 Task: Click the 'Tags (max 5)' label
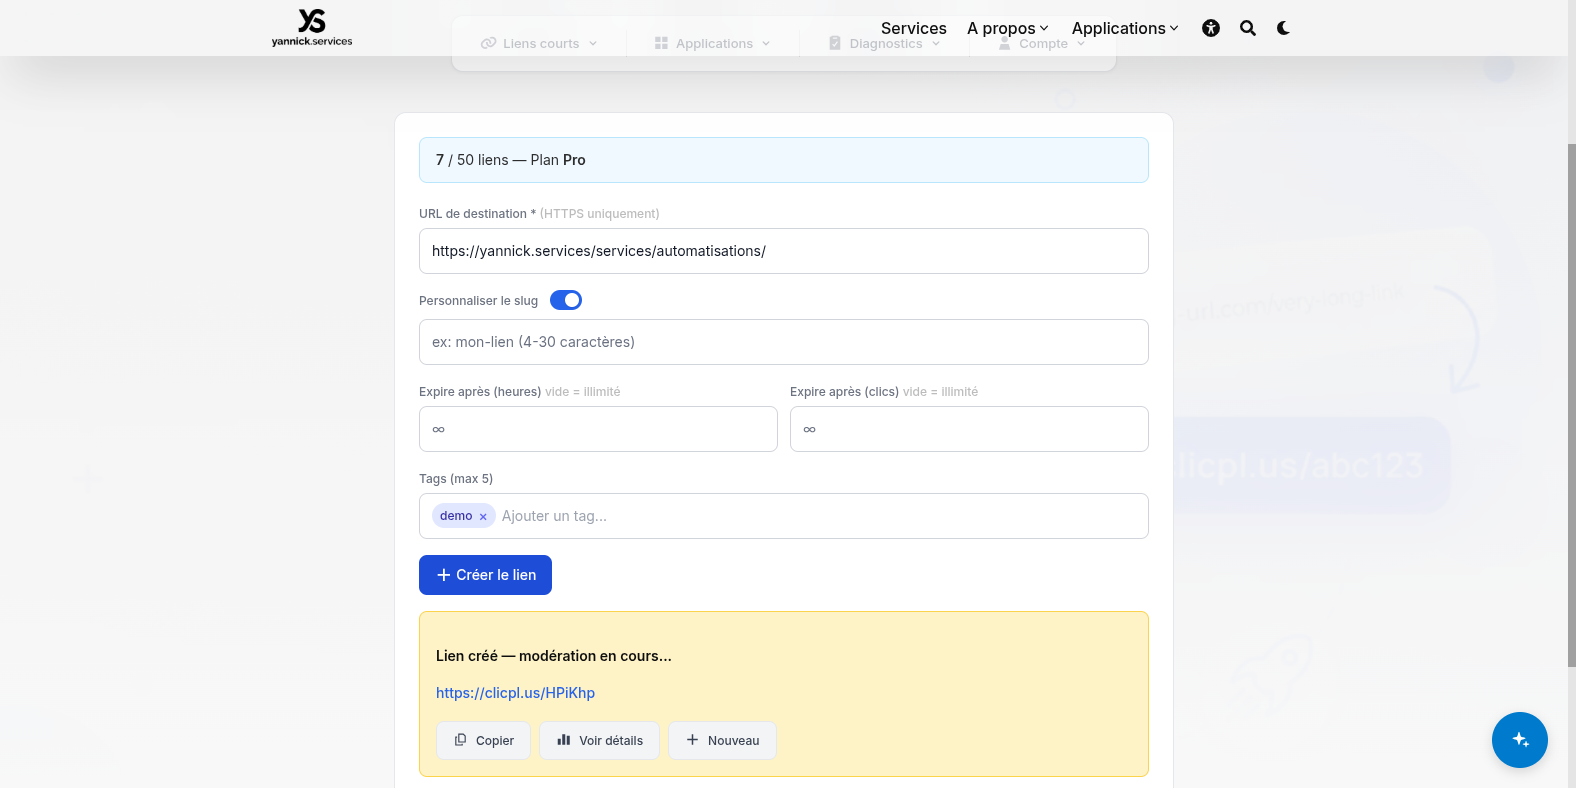[456, 479]
